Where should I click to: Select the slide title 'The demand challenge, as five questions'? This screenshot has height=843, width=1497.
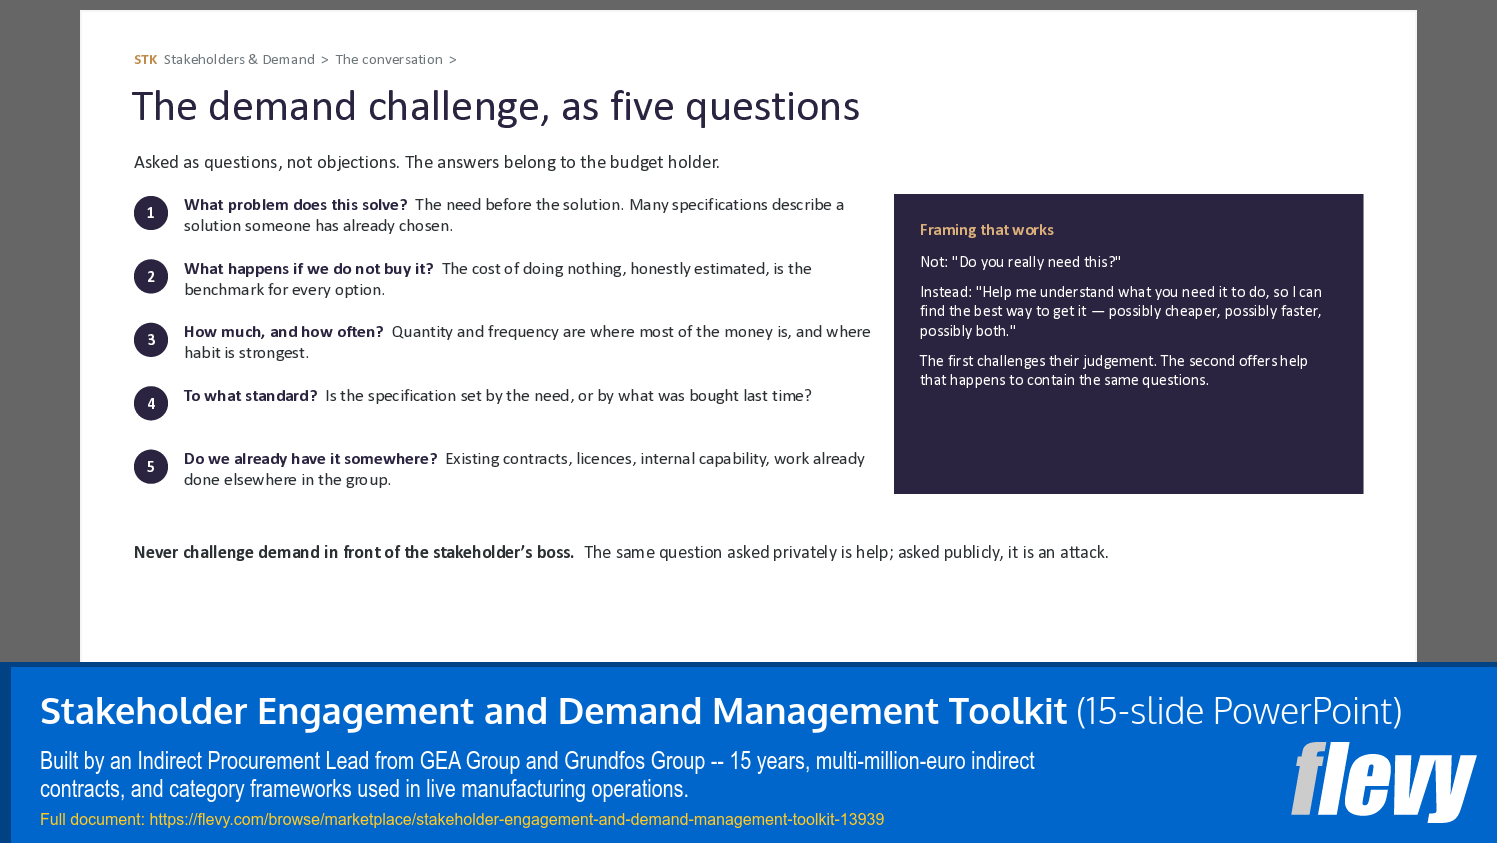click(496, 106)
